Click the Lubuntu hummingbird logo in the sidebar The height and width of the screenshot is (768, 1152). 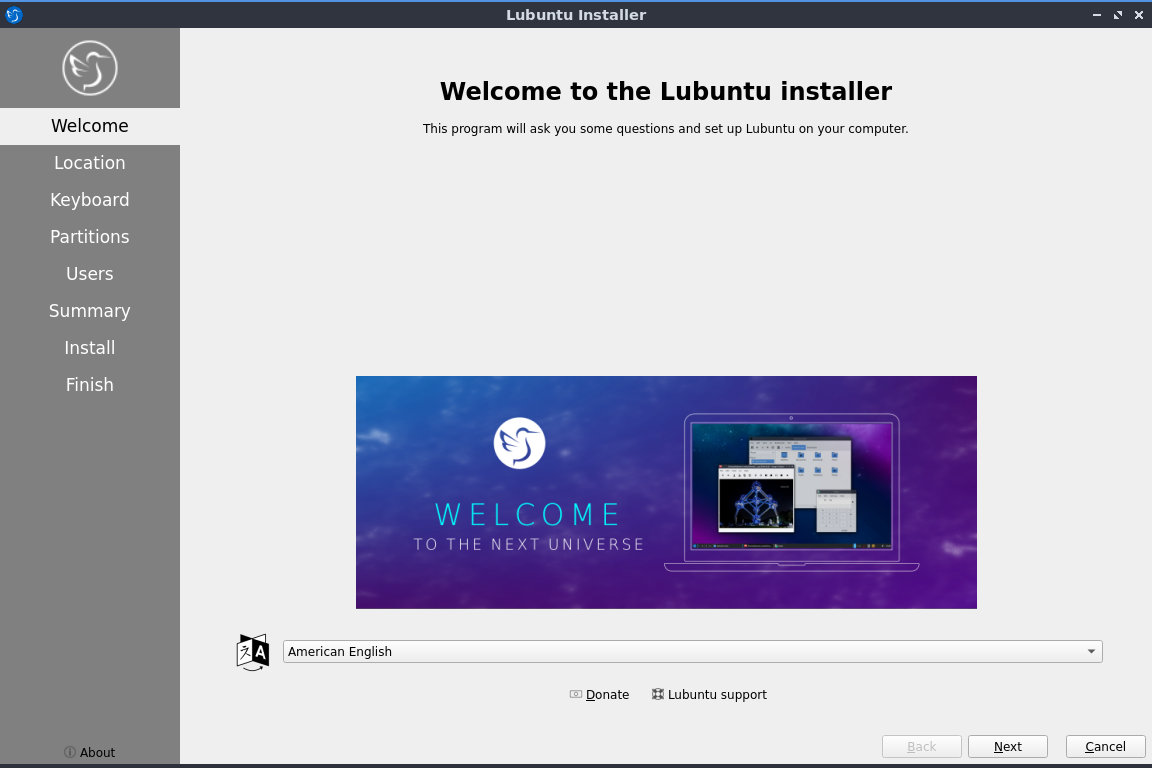[90, 68]
